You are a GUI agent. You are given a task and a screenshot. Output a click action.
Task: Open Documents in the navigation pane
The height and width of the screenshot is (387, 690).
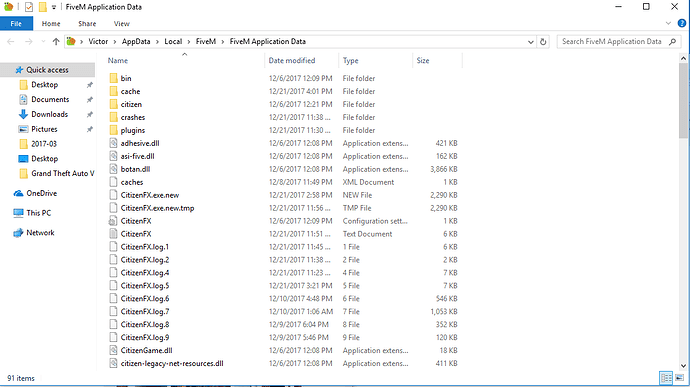[50, 100]
